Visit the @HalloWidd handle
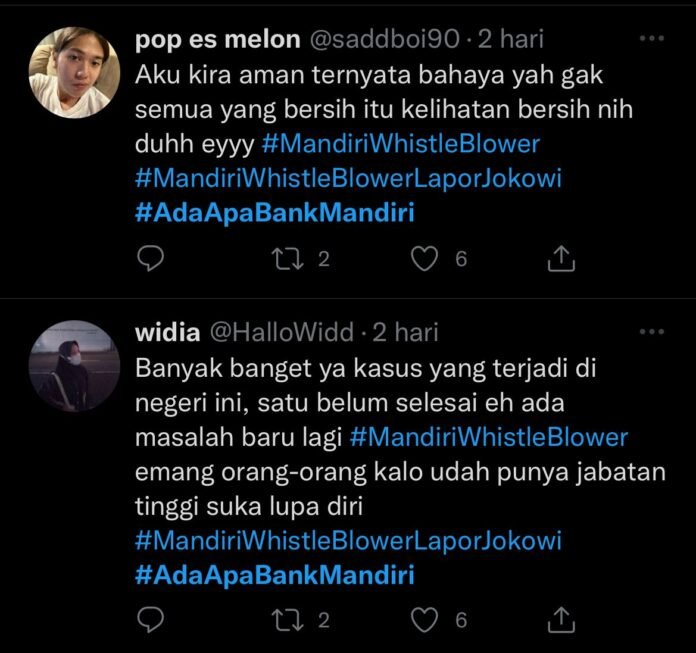Screen dimensions: 696x653 281,332
